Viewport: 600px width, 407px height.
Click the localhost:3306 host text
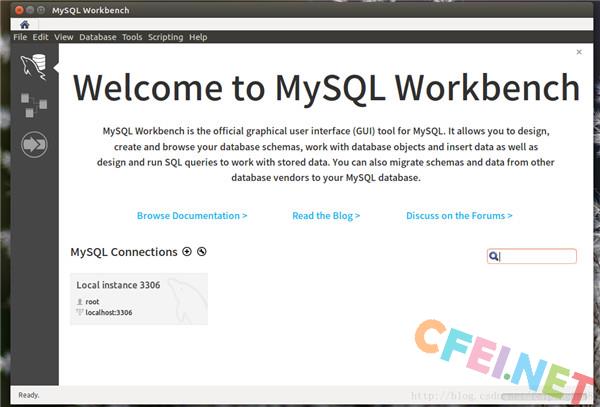[109, 313]
